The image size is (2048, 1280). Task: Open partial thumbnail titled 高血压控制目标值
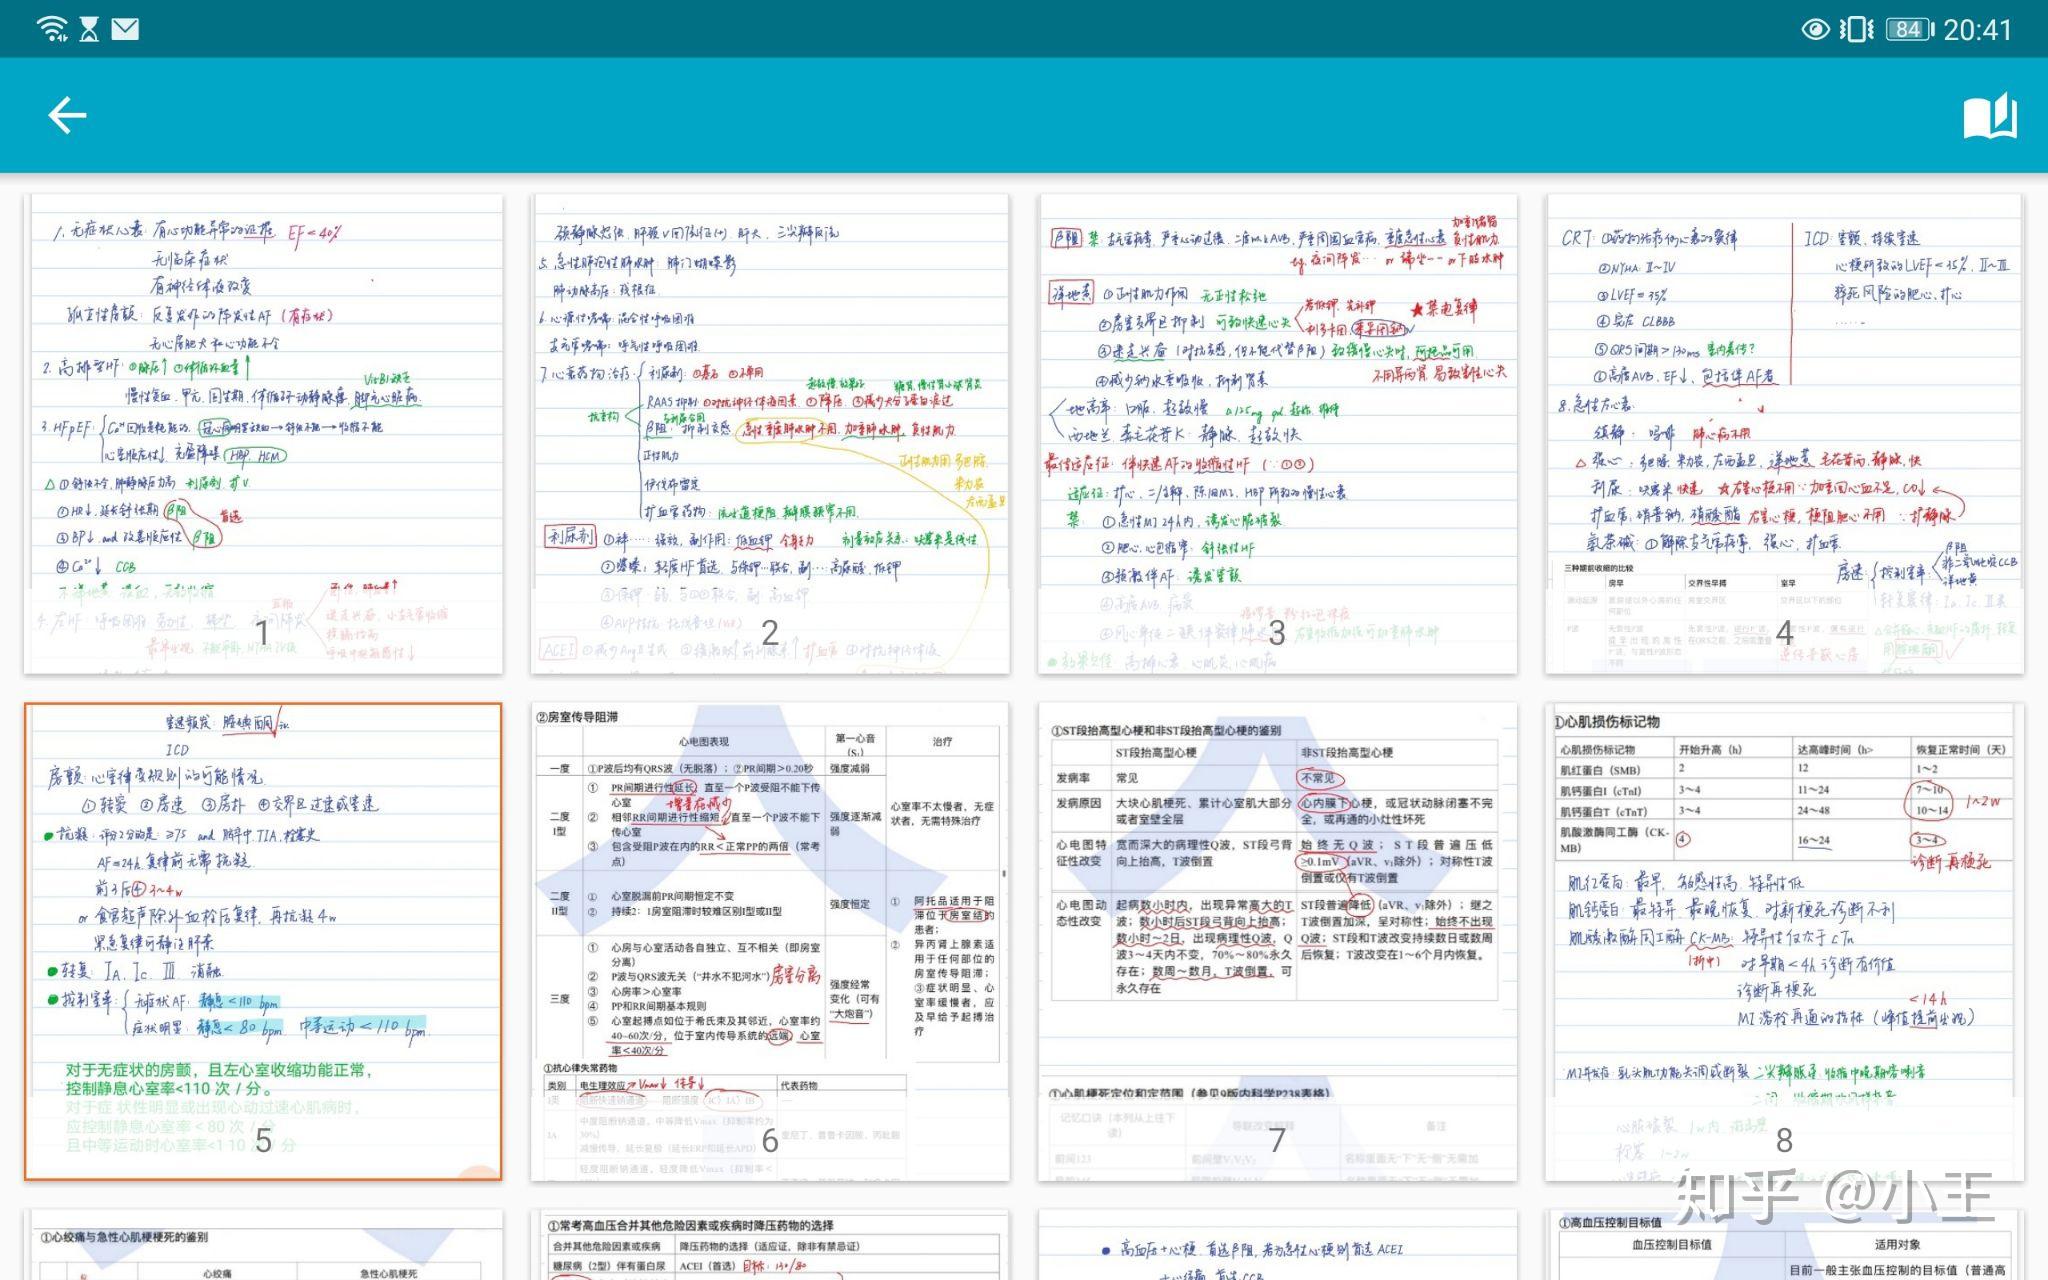[1784, 1244]
